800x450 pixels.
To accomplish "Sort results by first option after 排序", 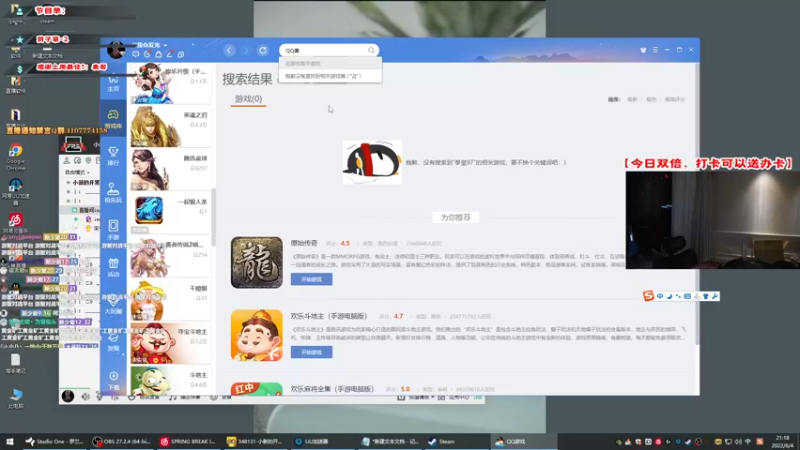I will 632,99.
